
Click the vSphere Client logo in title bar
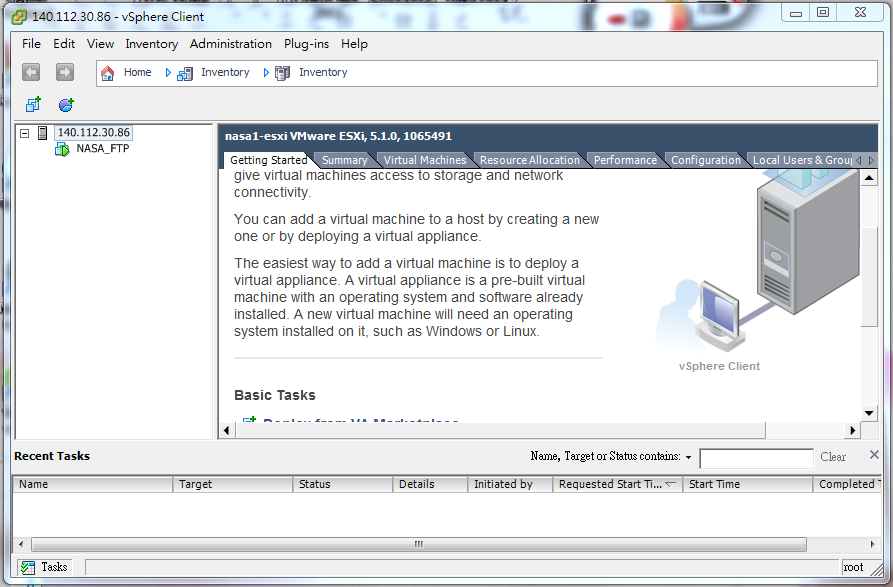(x=19, y=17)
